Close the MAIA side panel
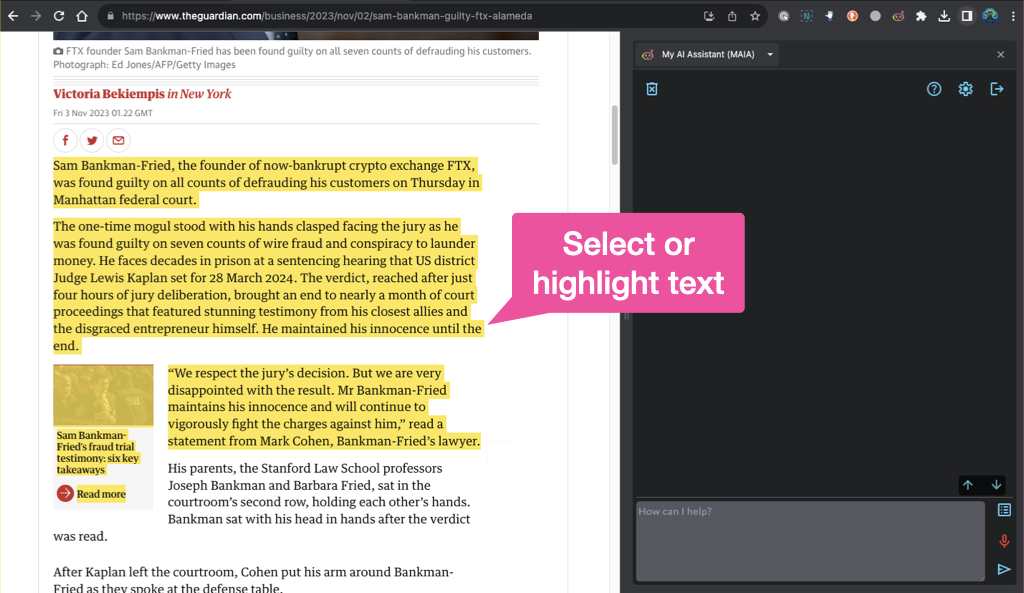The image size is (1024, 593). [x=1000, y=55]
